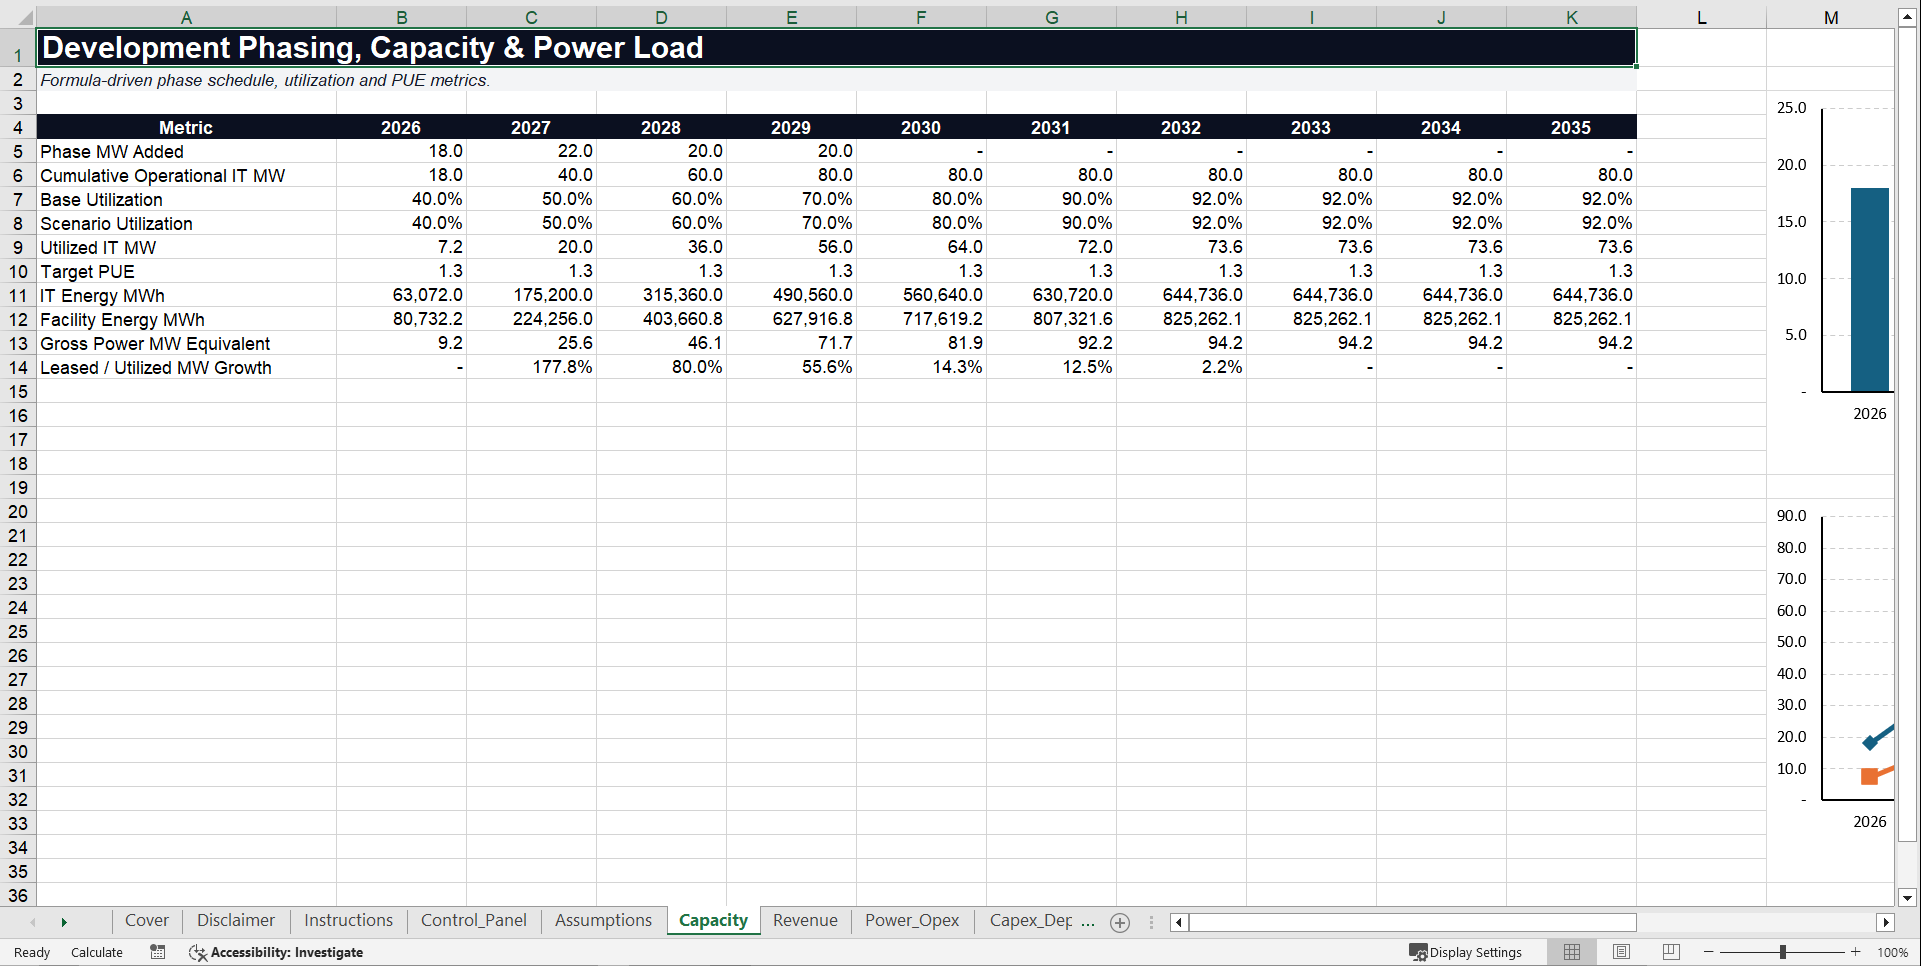Image resolution: width=1921 pixels, height=966 pixels.
Task: Select cell with value 177.8%
Action: pyautogui.click(x=531, y=367)
